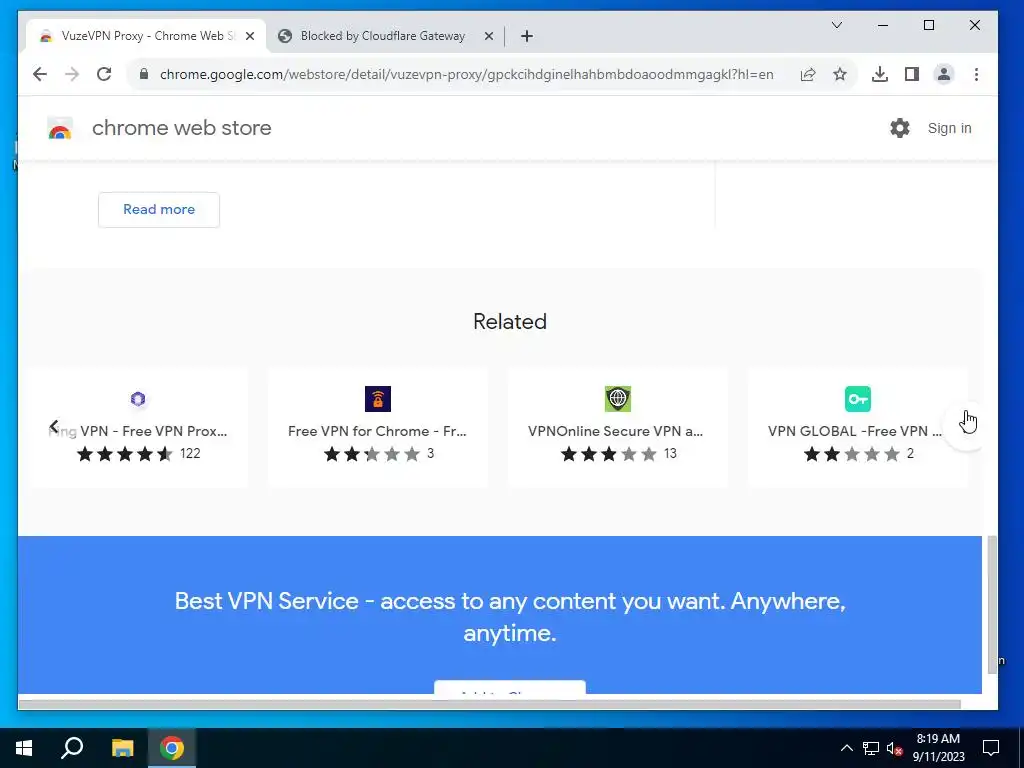The width and height of the screenshot is (1024, 768).
Task: Open the notification center icon
Action: (x=991, y=748)
